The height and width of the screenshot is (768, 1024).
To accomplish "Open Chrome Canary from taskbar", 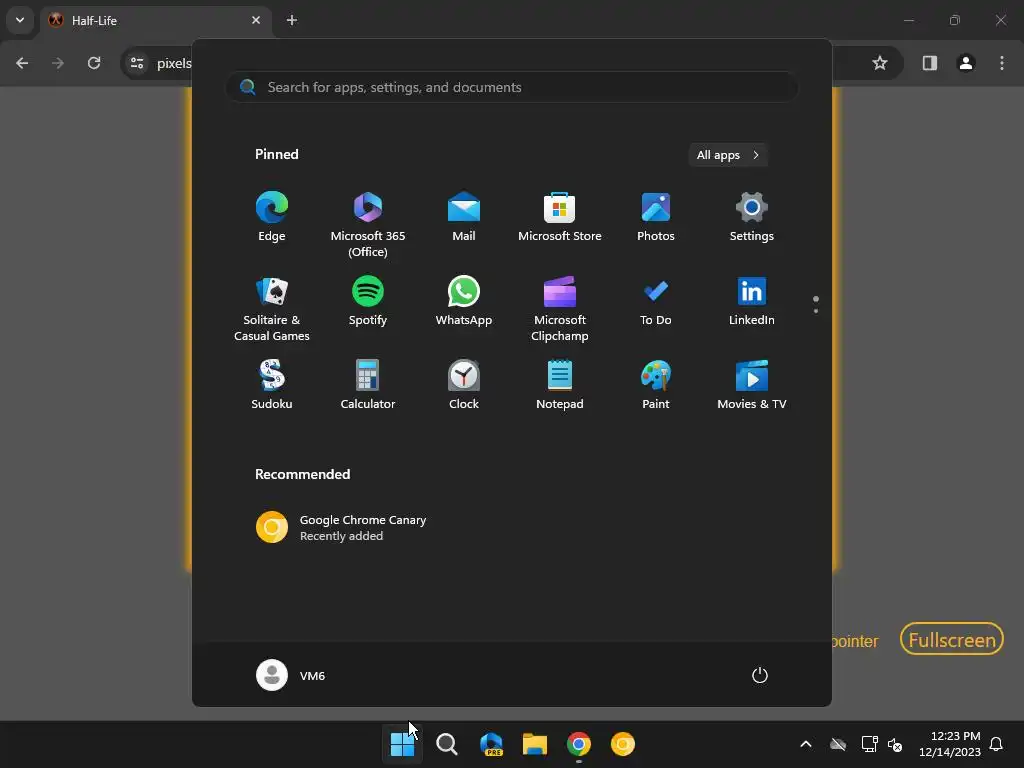I will (622, 744).
